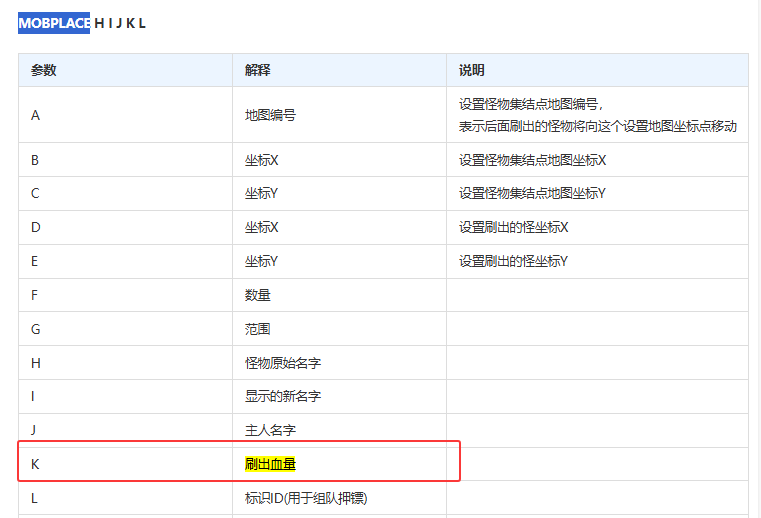Click the 范围 cell in row G
The image size is (761, 518).
coord(258,329)
